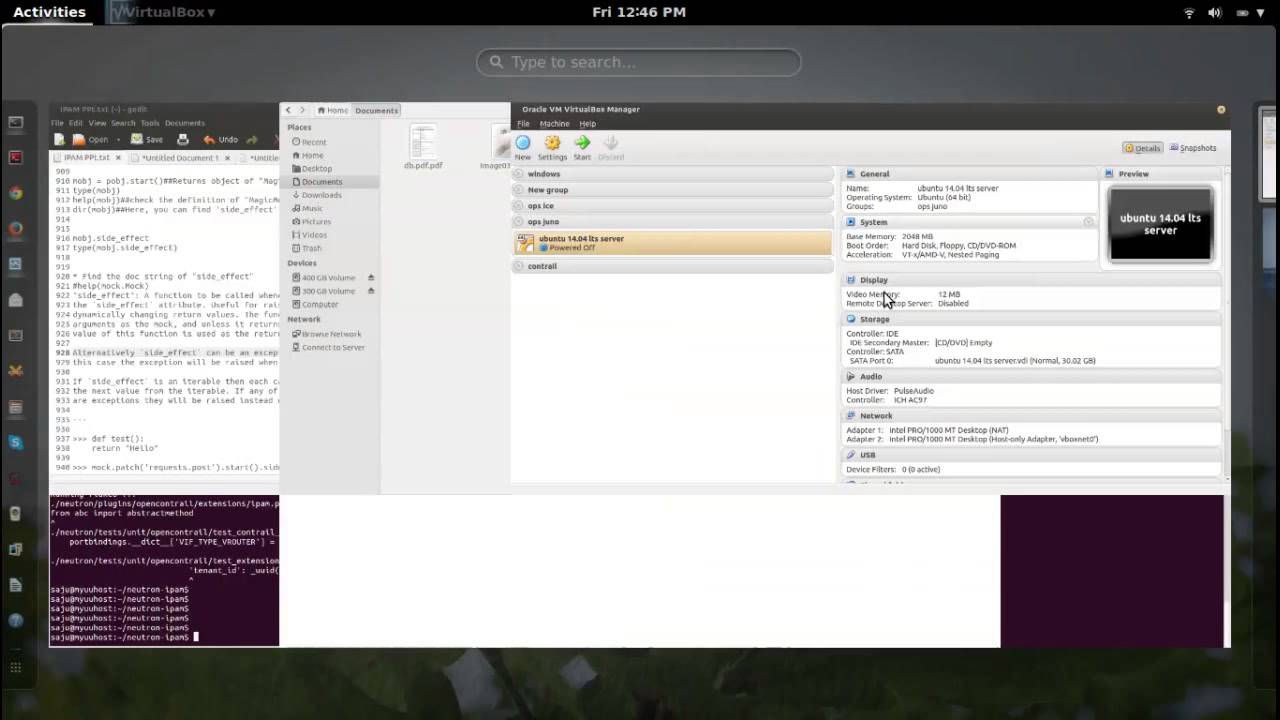Click gedit Open file toolbar button
Viewport: 1280px width, 720px height.
(90, 140)
